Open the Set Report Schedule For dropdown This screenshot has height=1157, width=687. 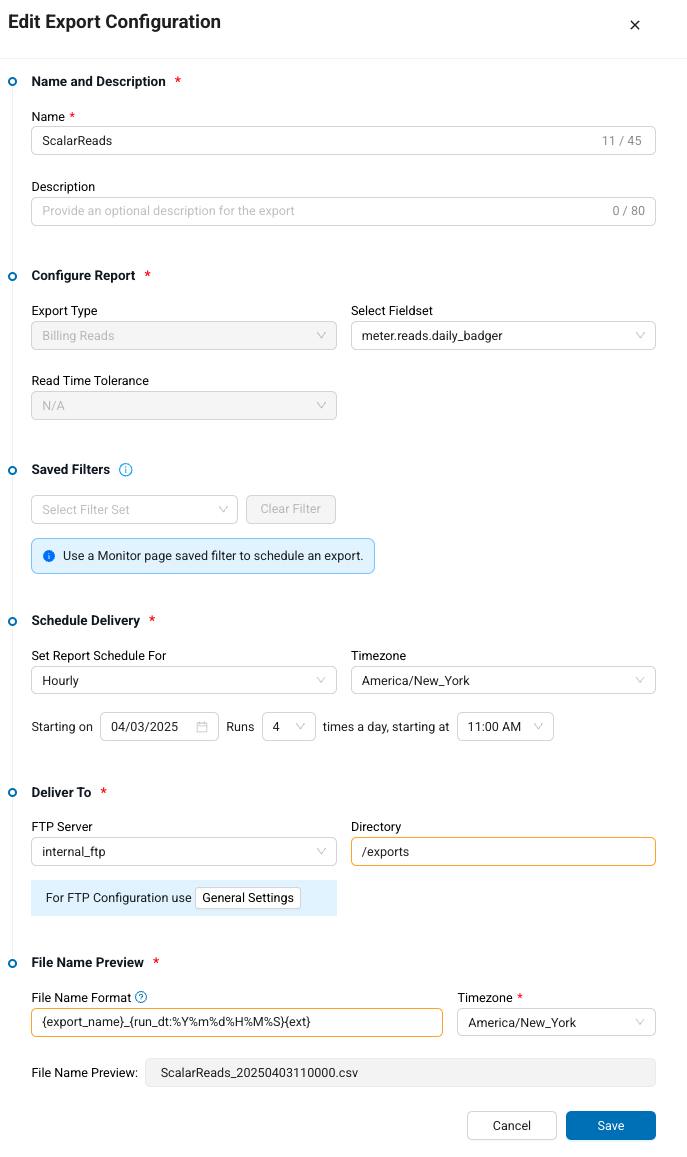coord(184,680)
